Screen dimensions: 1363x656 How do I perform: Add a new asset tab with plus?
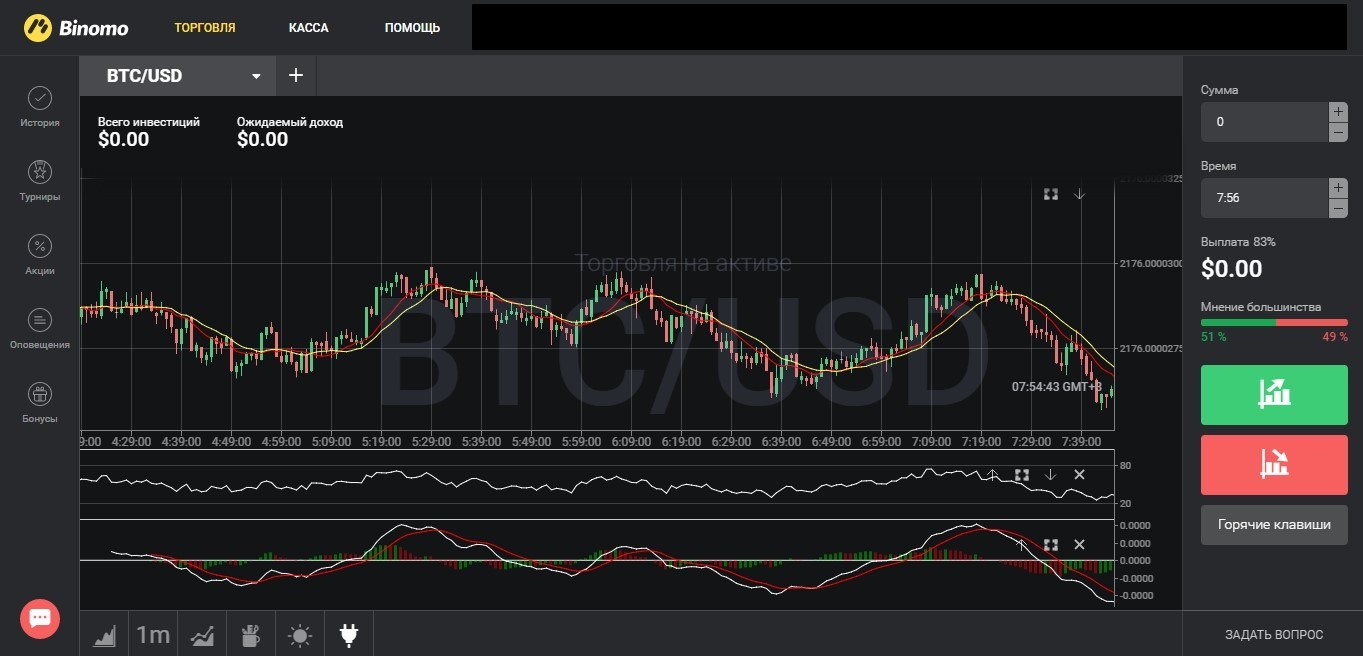tap(296, 76)
